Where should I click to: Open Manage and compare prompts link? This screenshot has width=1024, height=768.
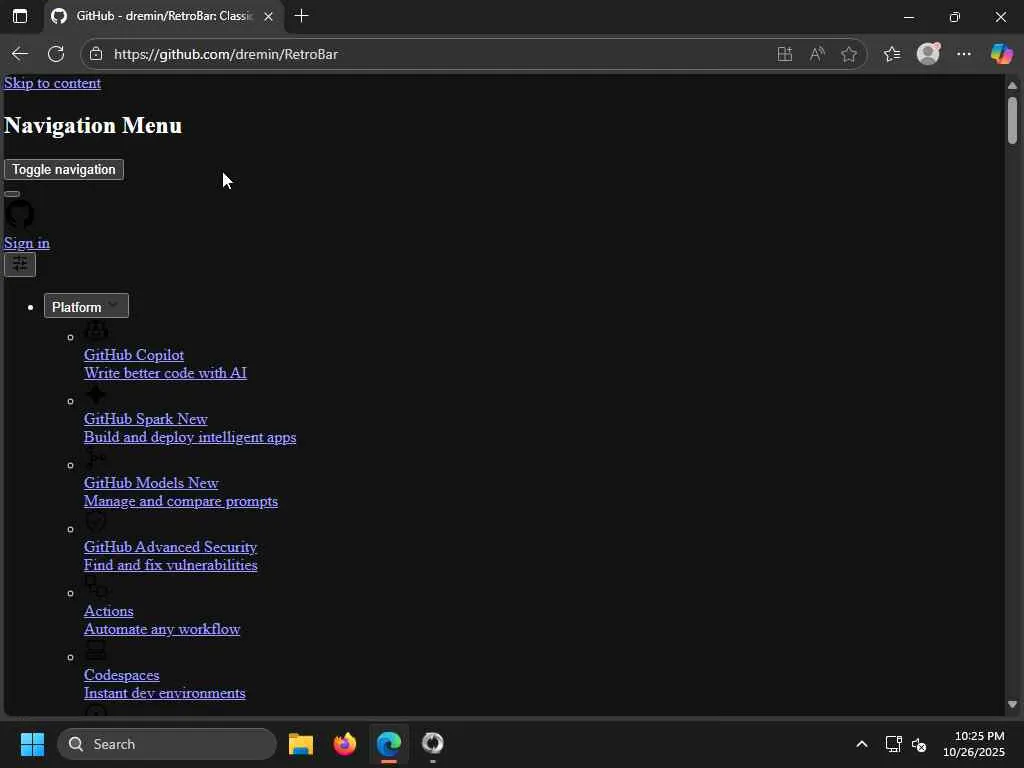(181, 501)
